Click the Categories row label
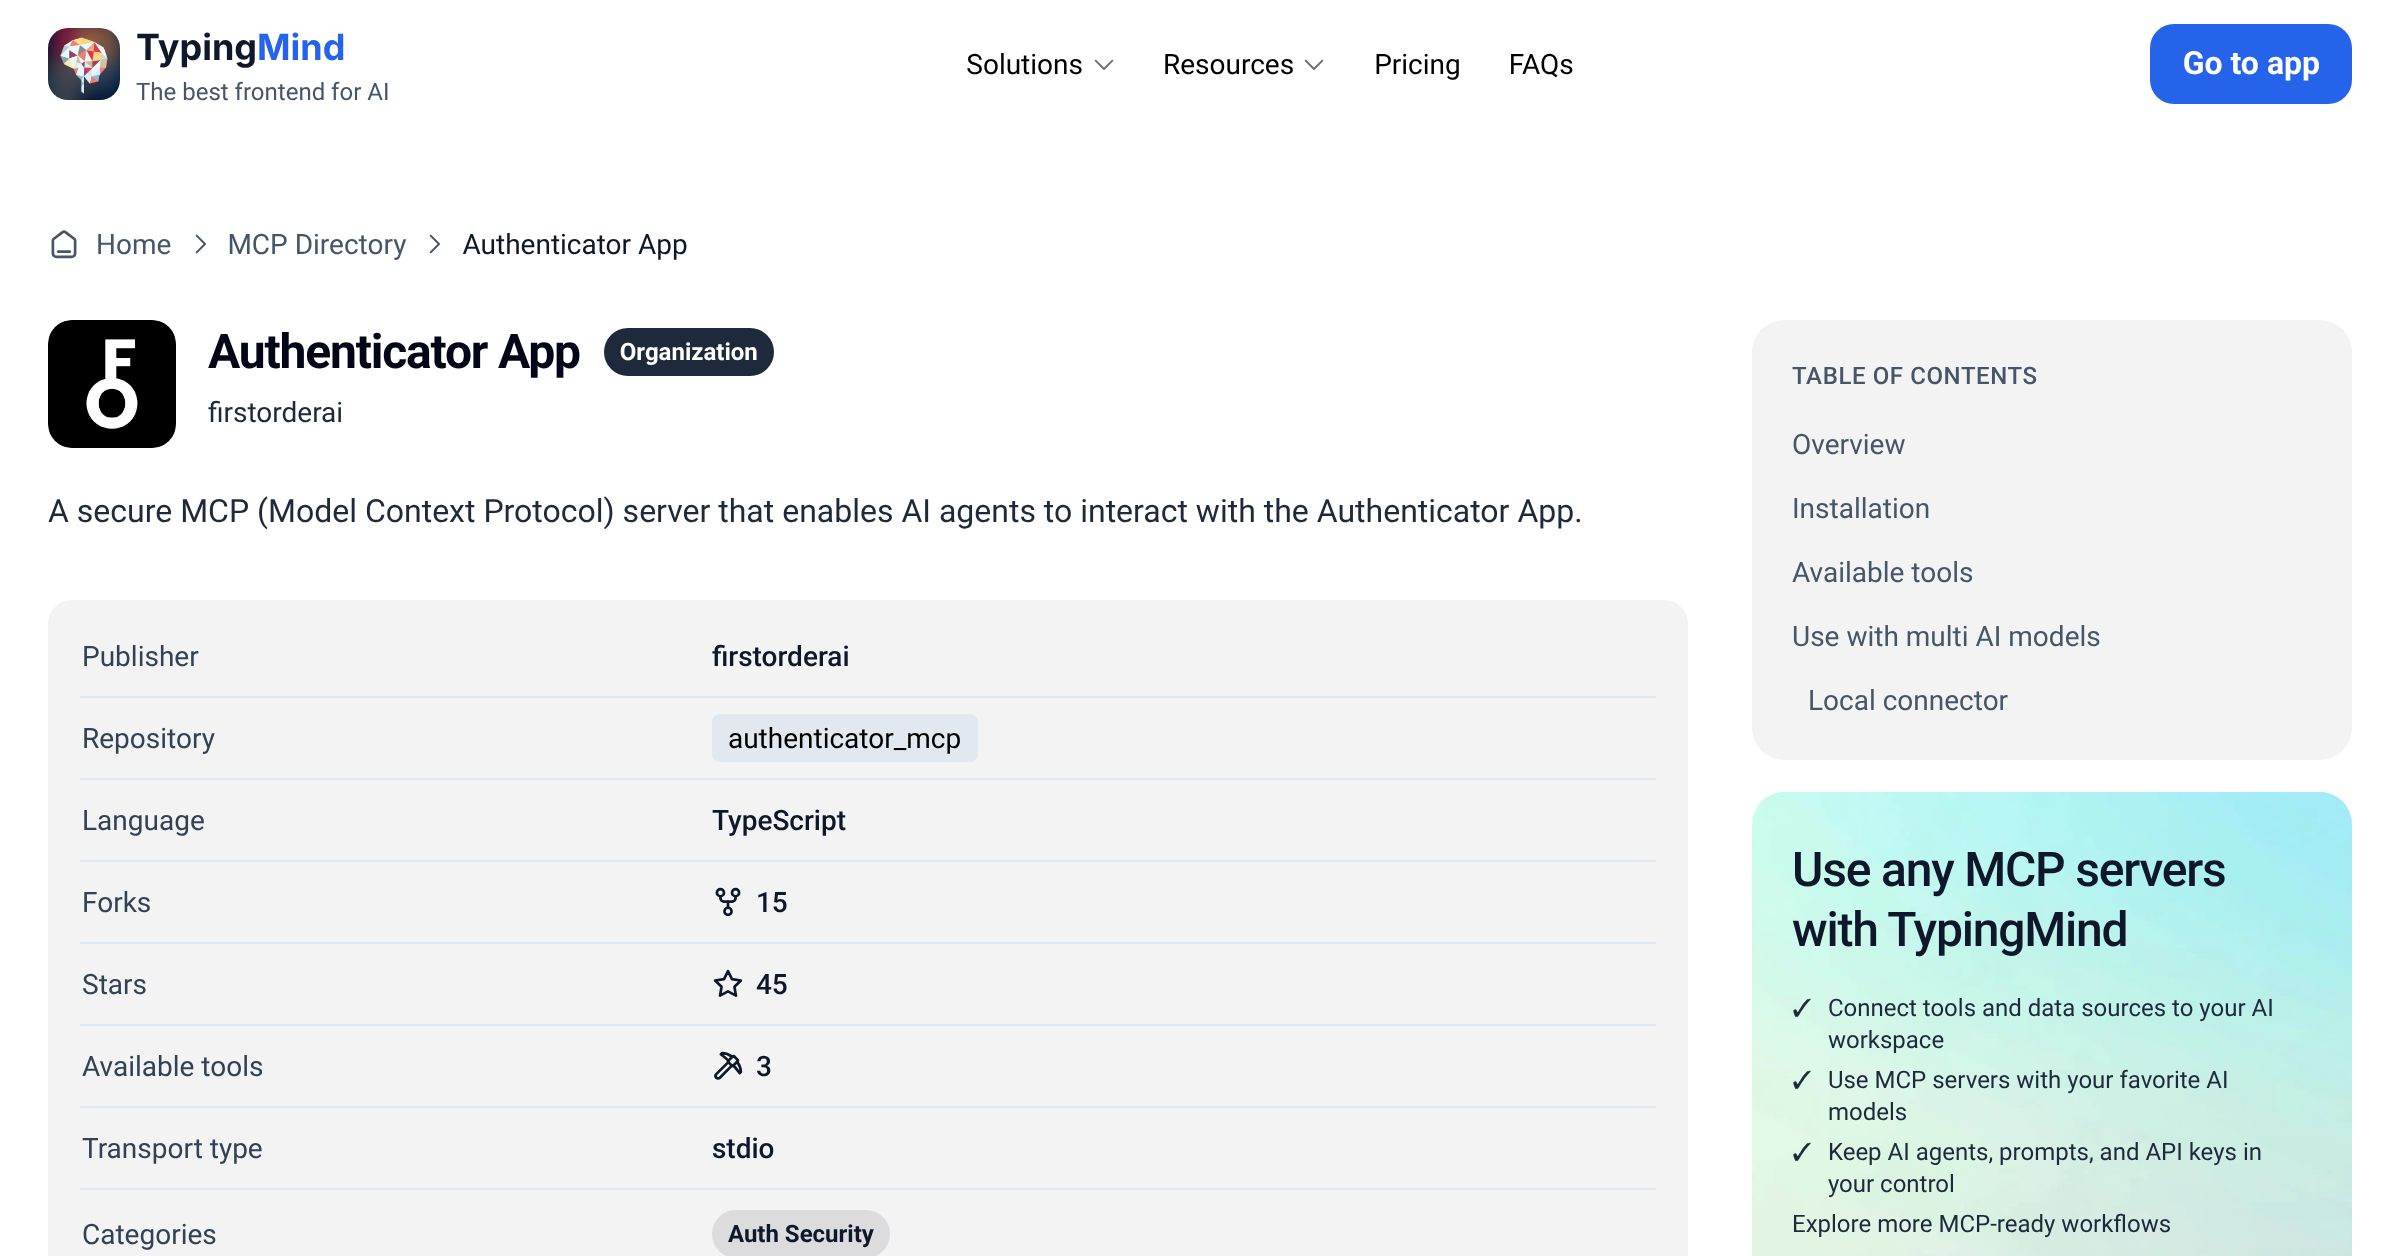 pyautogui.click(x=149, y=1234)
